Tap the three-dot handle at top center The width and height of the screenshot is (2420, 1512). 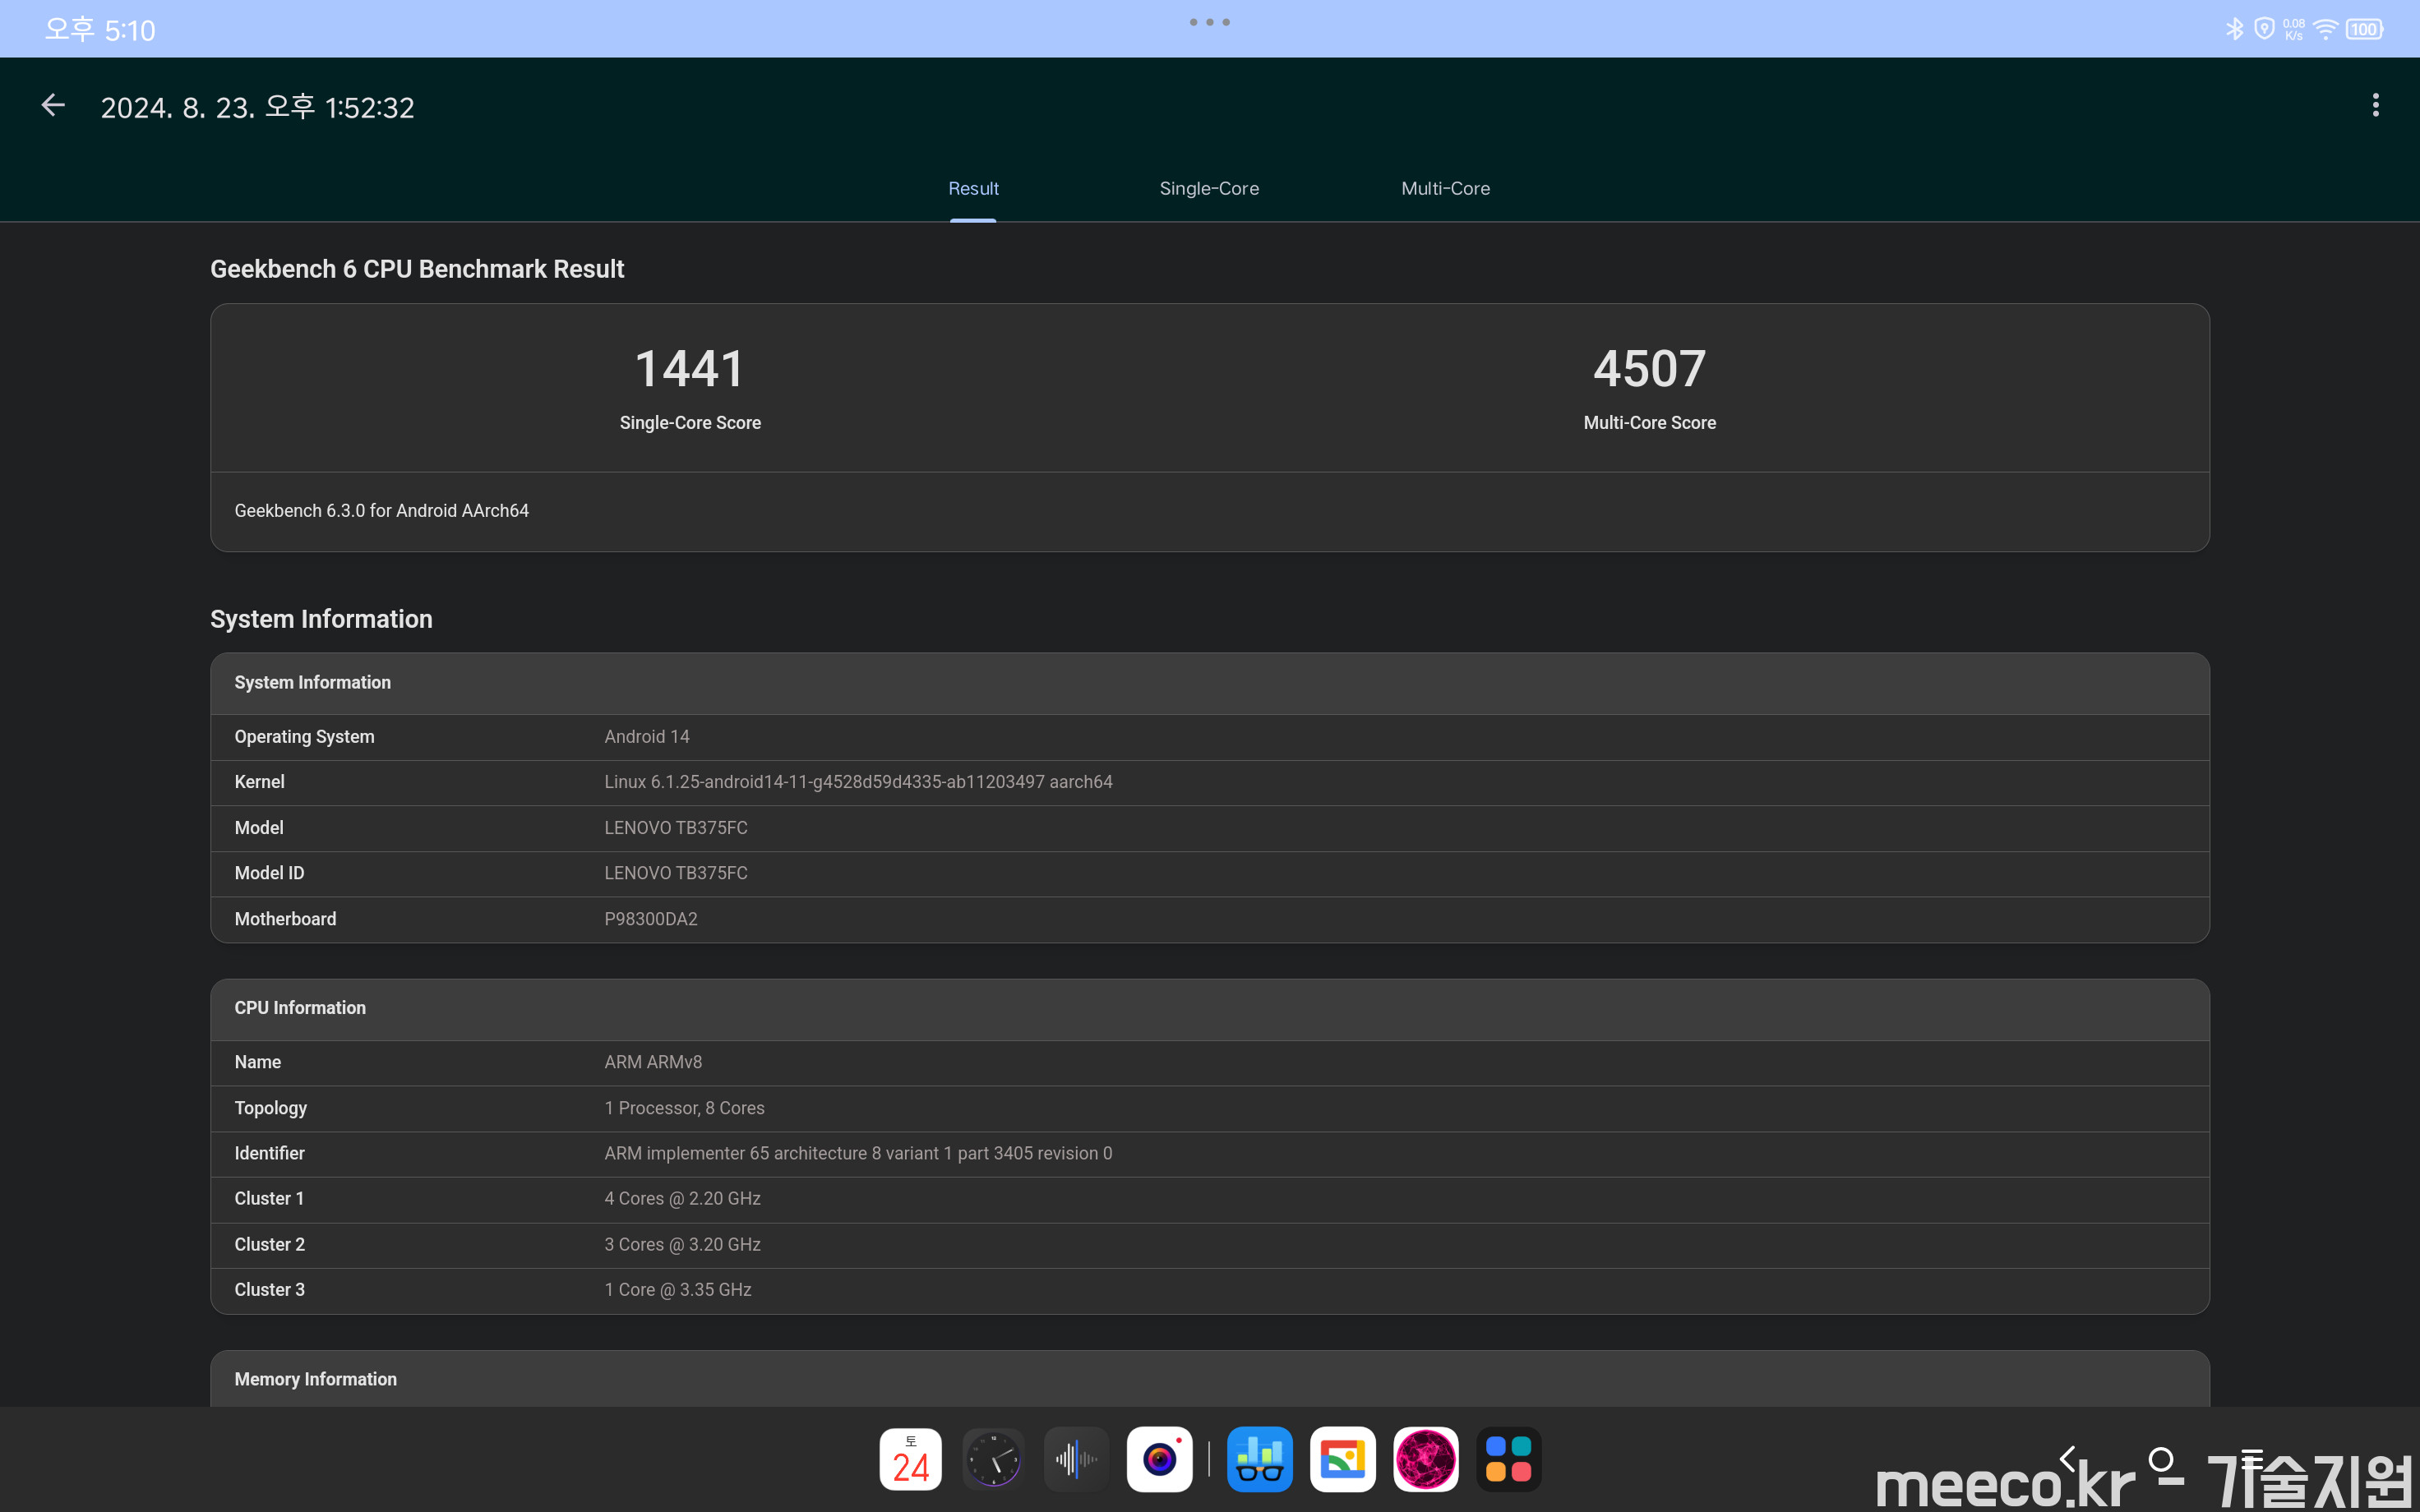click(1209, 22)
